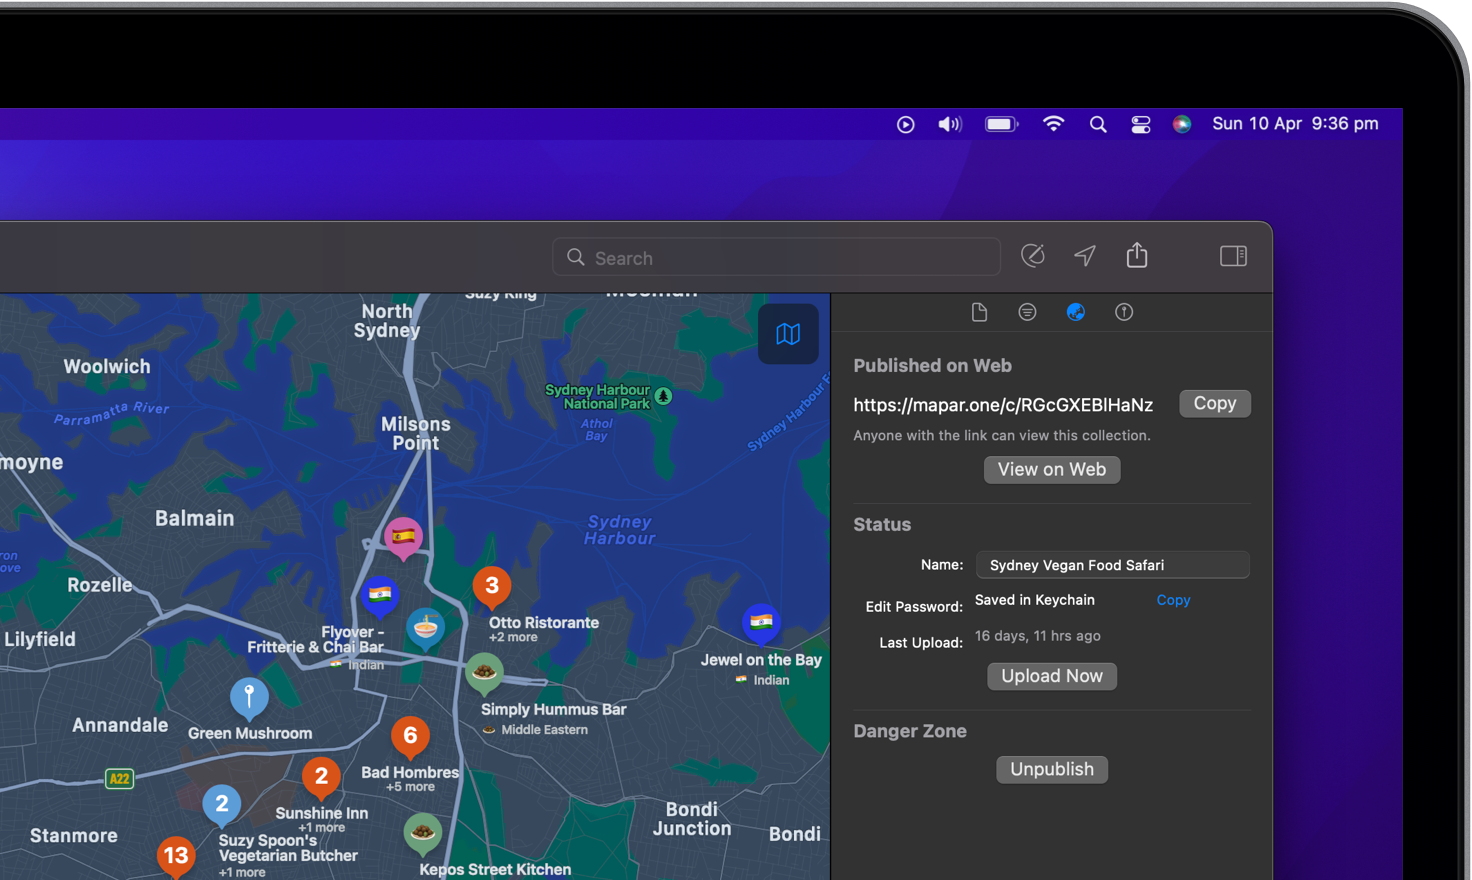This screenshot has height=880, width=1472.
Task: Expand the Bad Hombres cluster of 6
Action: click(410, 738)
